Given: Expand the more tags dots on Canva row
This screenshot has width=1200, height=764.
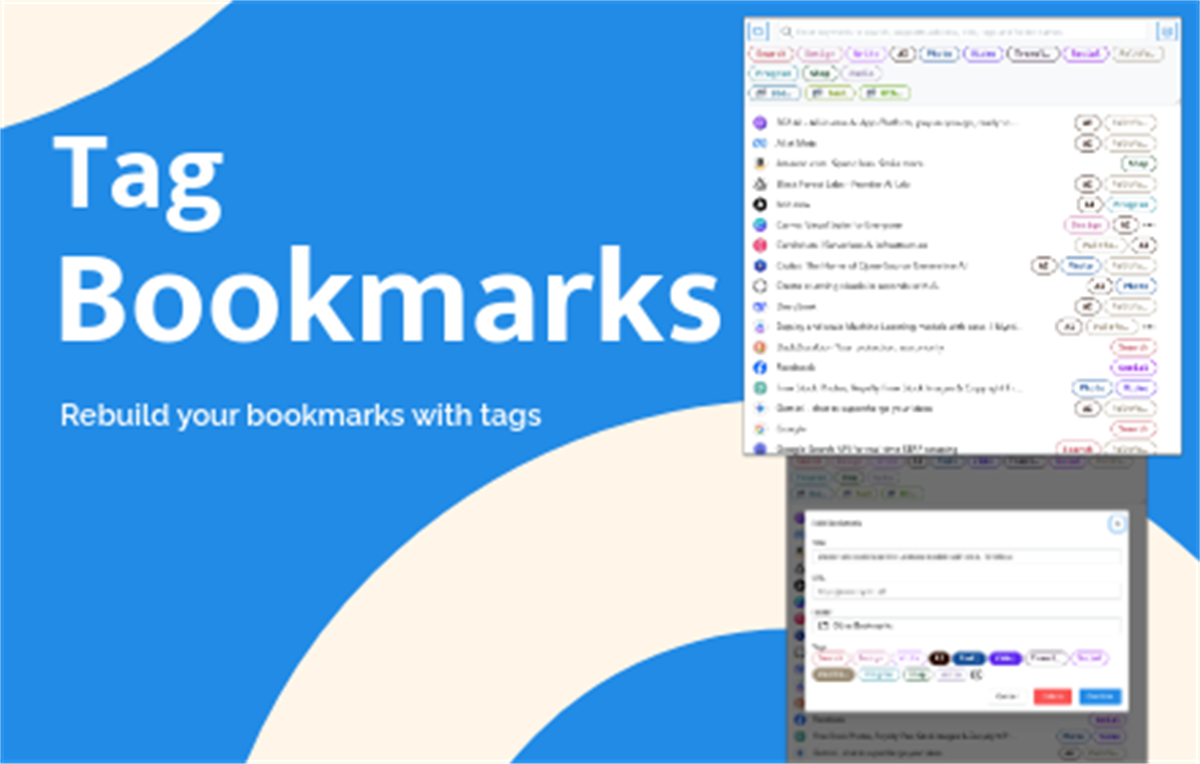Looking at the screenshot, I should click(1148, 225).
